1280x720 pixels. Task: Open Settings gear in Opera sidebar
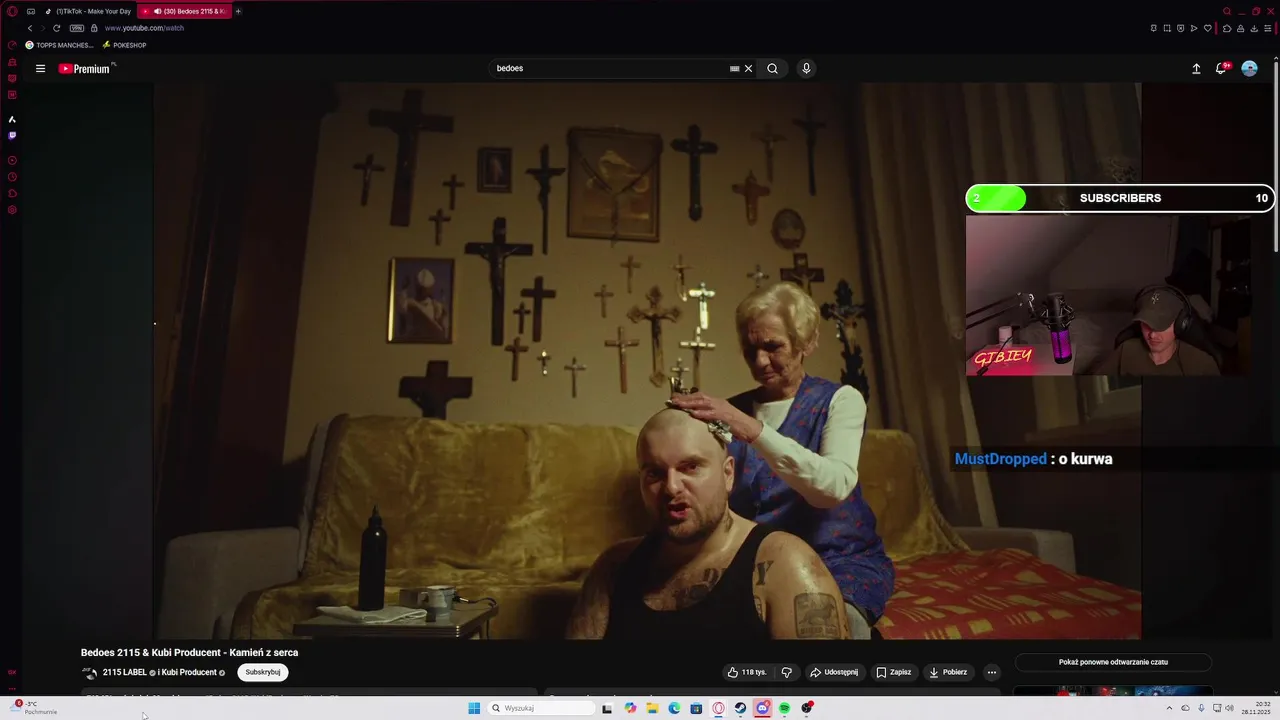pyautogui.click(x=12, y=210)
